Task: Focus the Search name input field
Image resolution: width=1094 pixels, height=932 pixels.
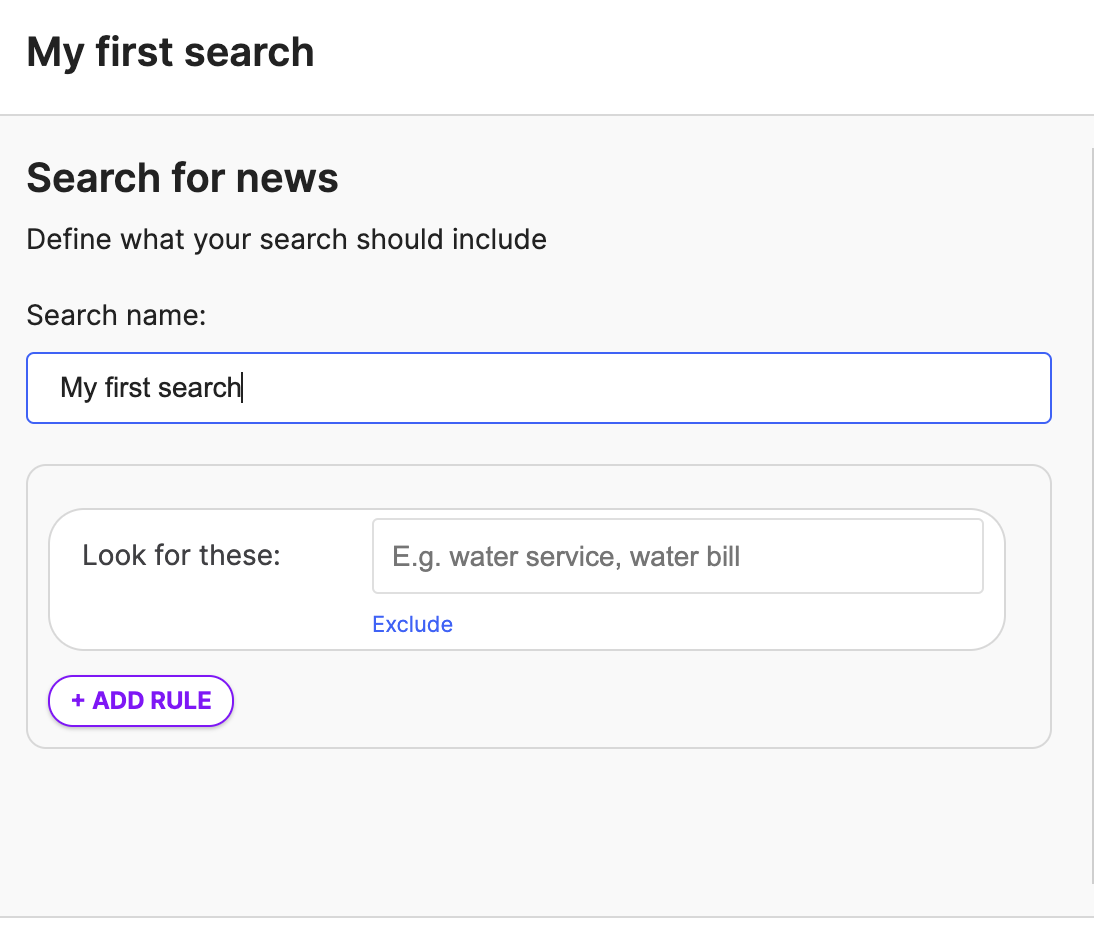Action: coord(539,388)
